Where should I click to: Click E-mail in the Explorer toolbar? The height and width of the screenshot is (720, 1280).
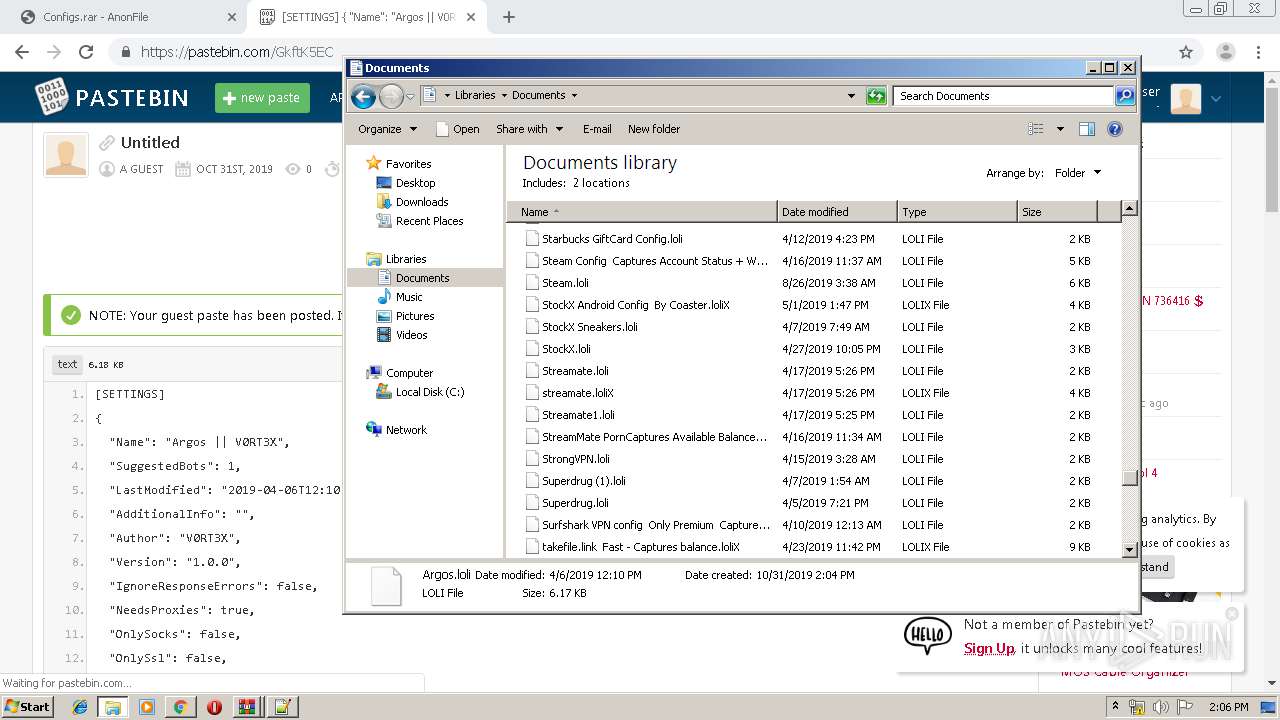click(x=597, y=129)
